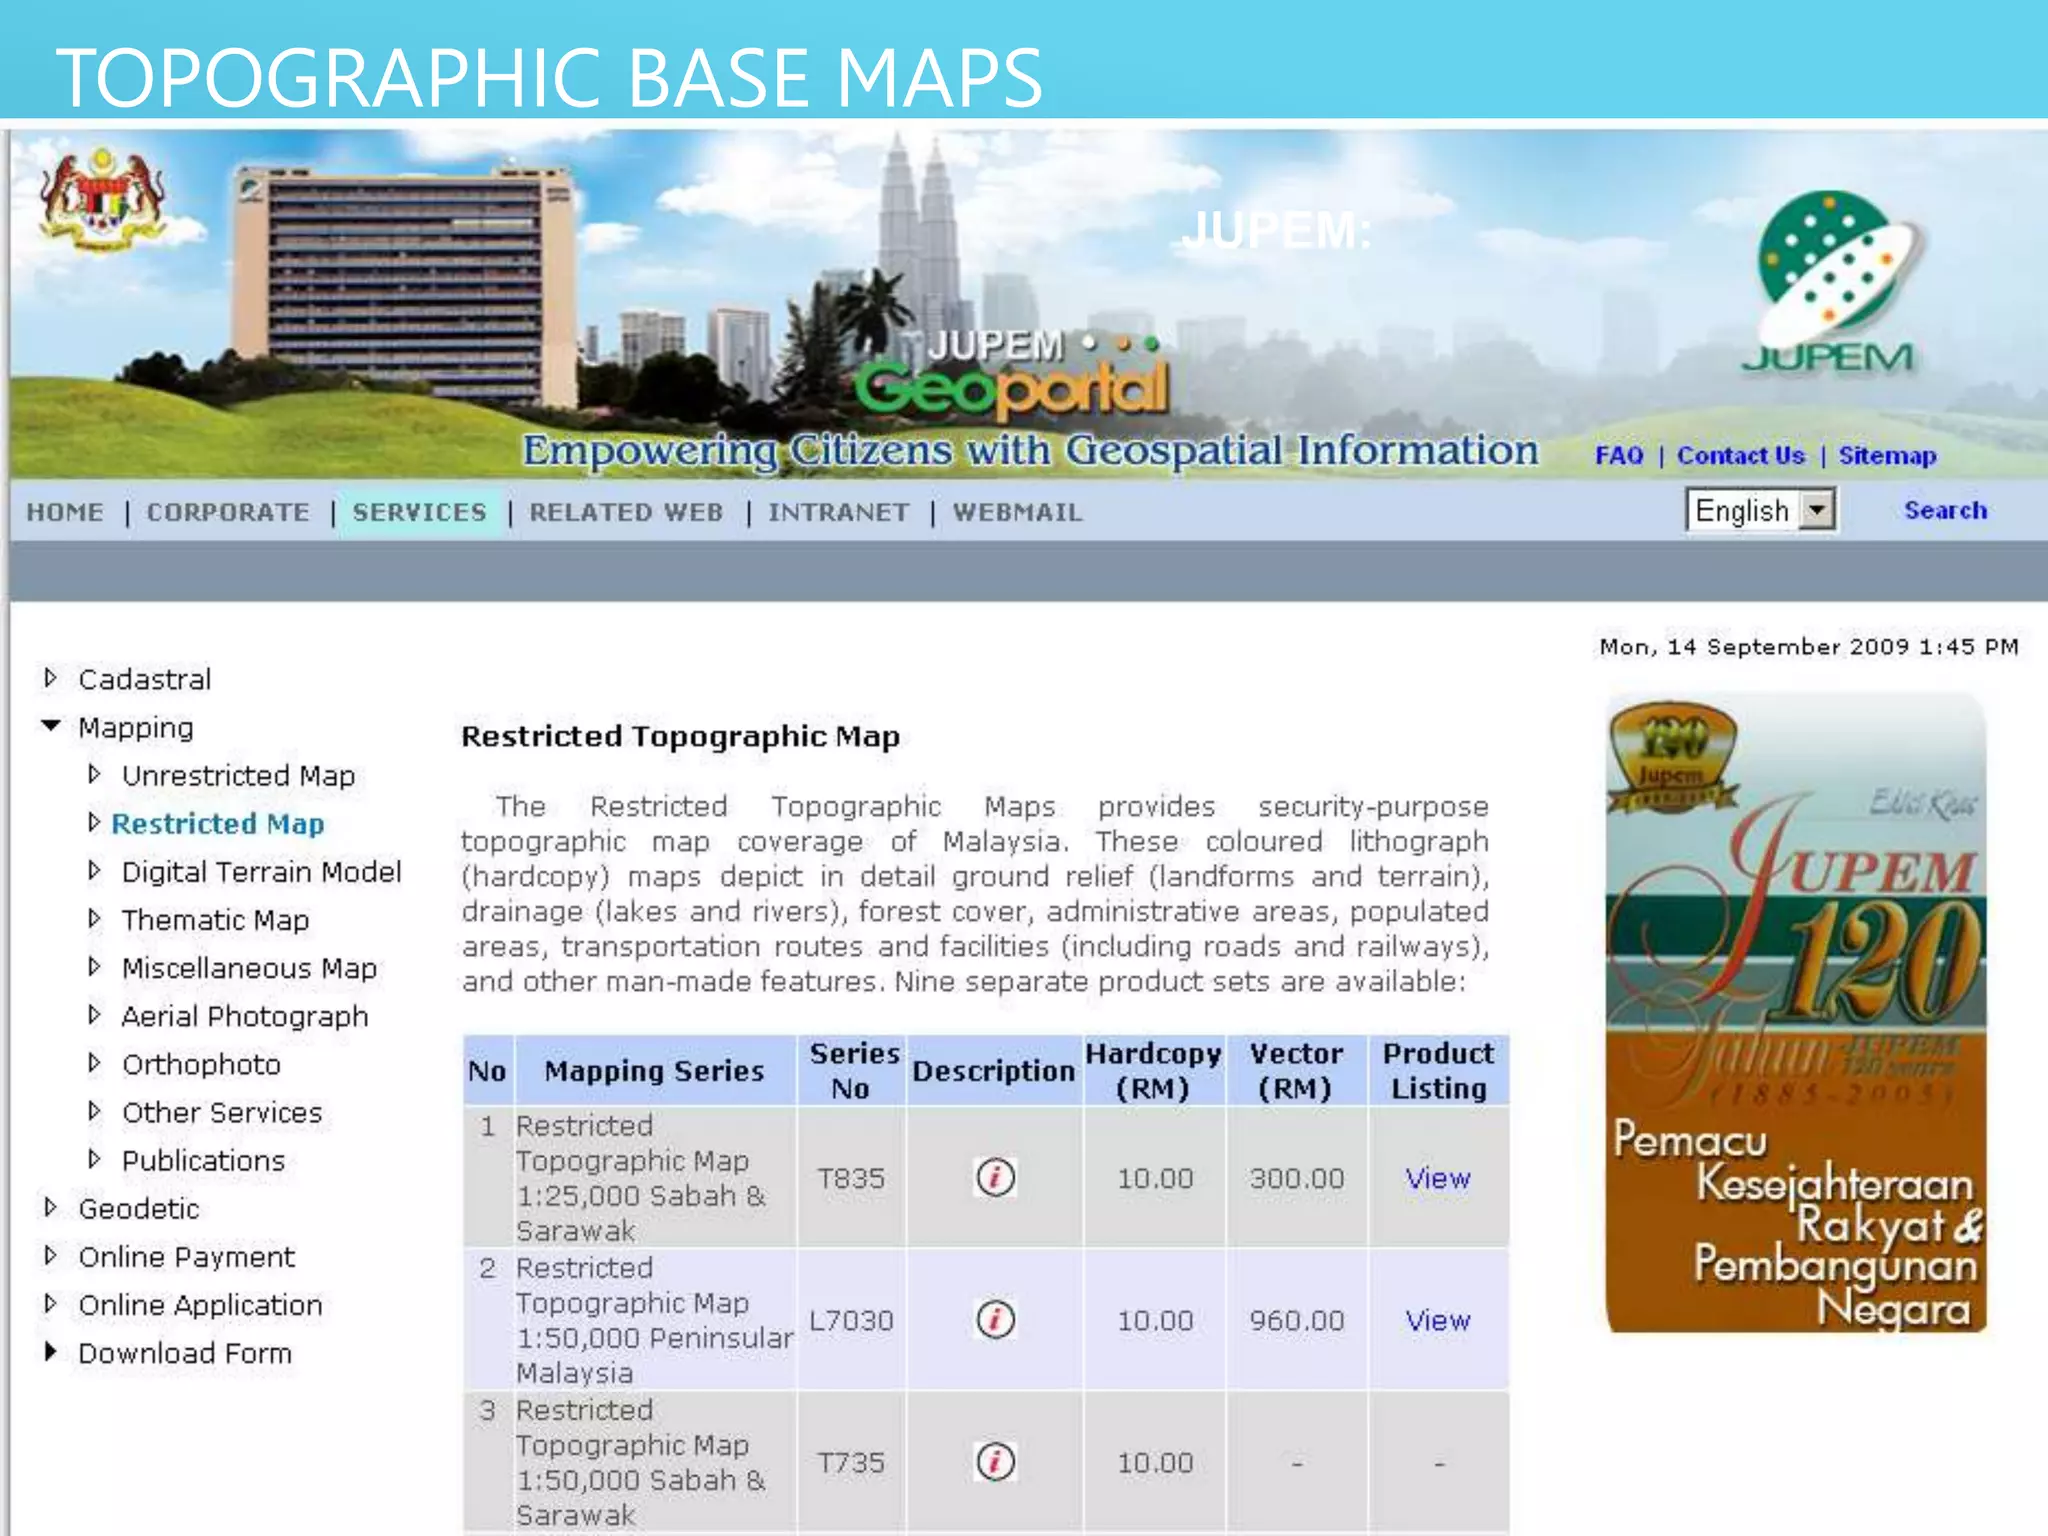
Task: Click the info icon for series T835
Action: 995,1177
